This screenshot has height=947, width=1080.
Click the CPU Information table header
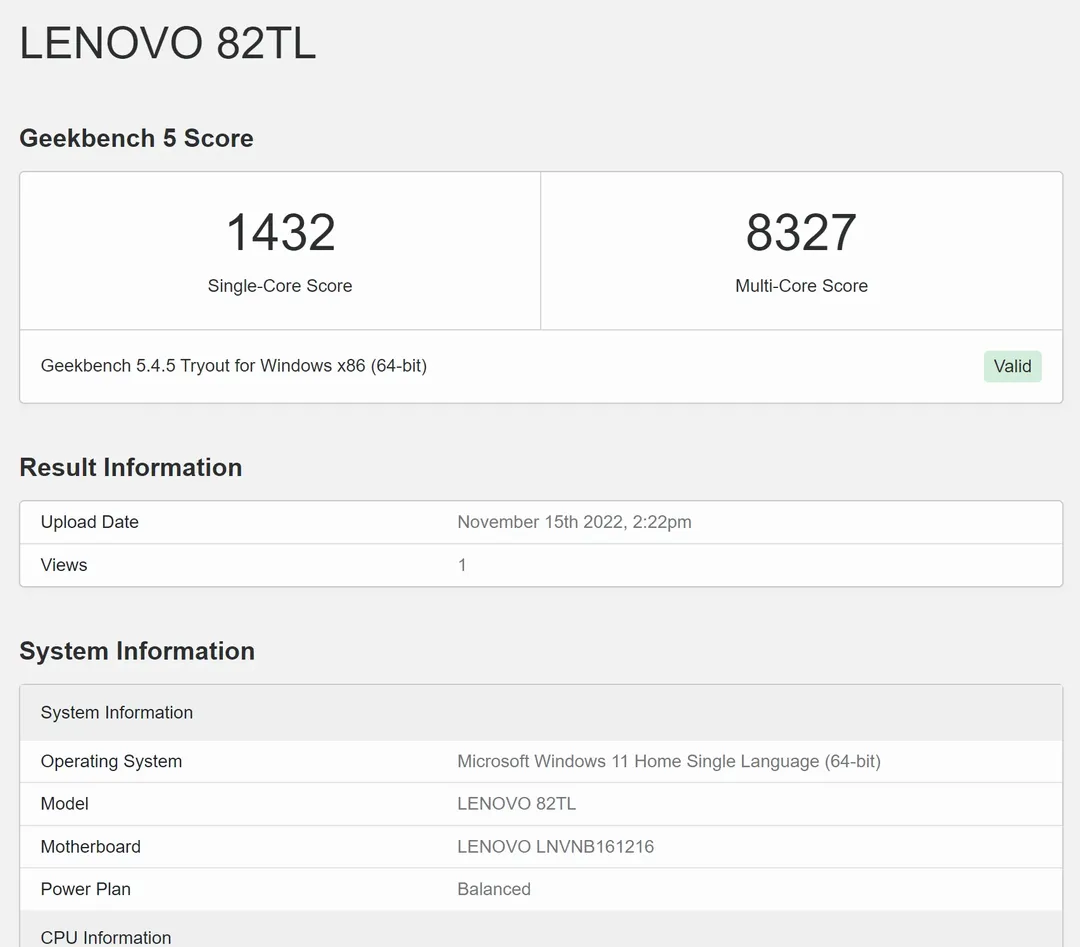(x=106, y=936)
